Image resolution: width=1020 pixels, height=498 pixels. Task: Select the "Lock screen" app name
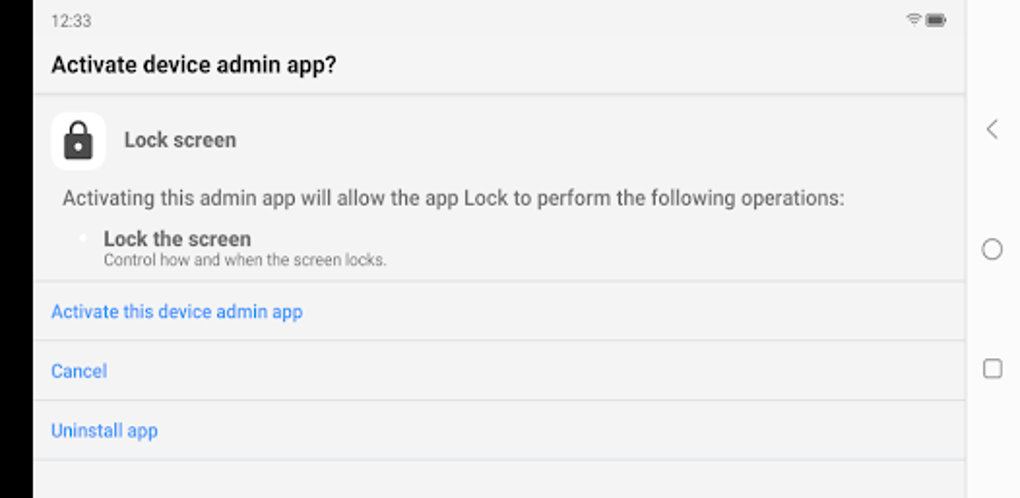(180, 140)
